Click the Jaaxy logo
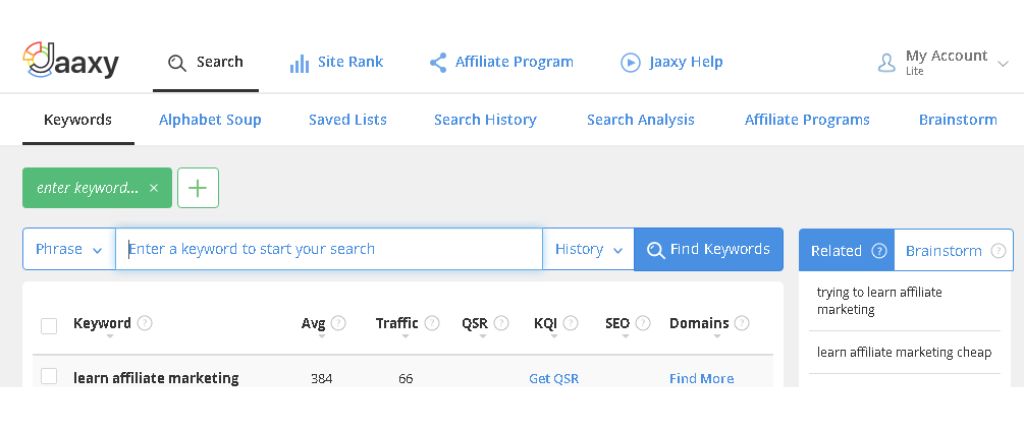Image resolution: width=1024 pixels, height=427 pixels. point(71,61)
